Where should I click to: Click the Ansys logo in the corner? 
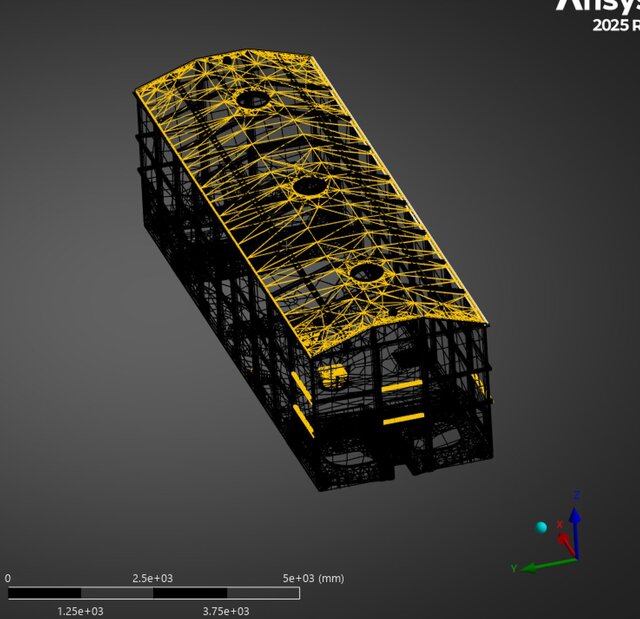597,5
